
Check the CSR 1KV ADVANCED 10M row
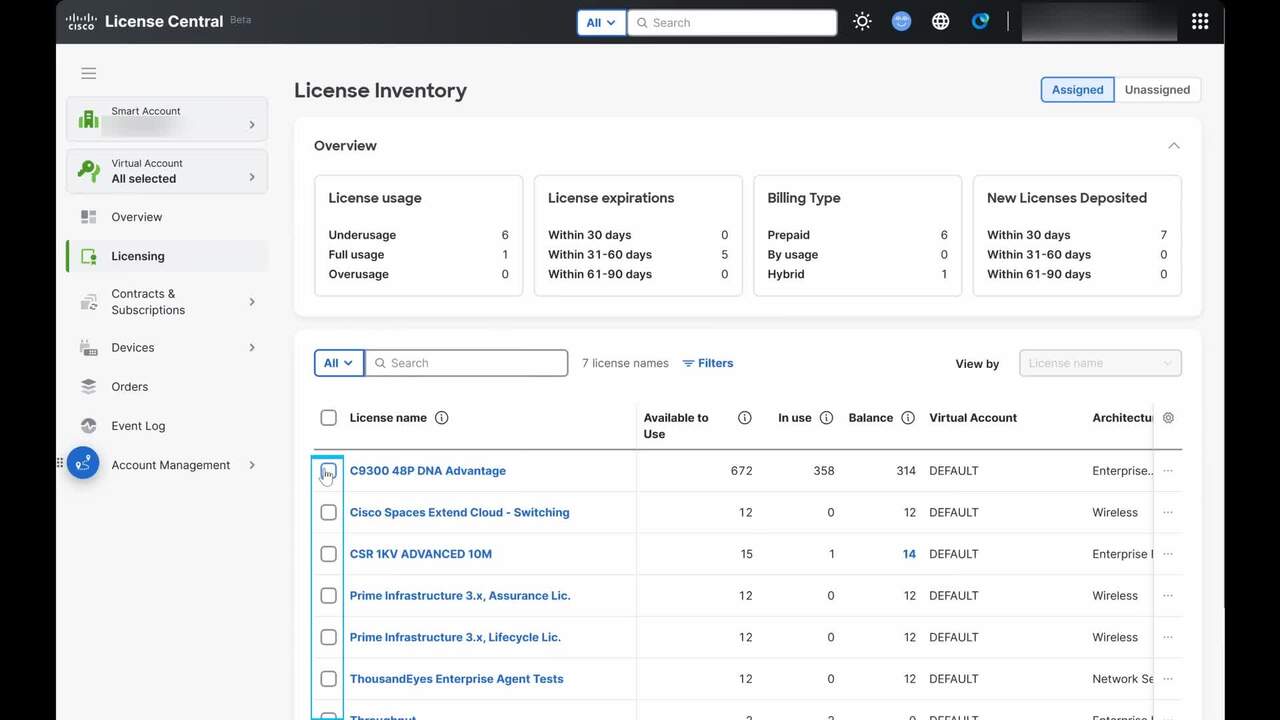click(328, 554)
